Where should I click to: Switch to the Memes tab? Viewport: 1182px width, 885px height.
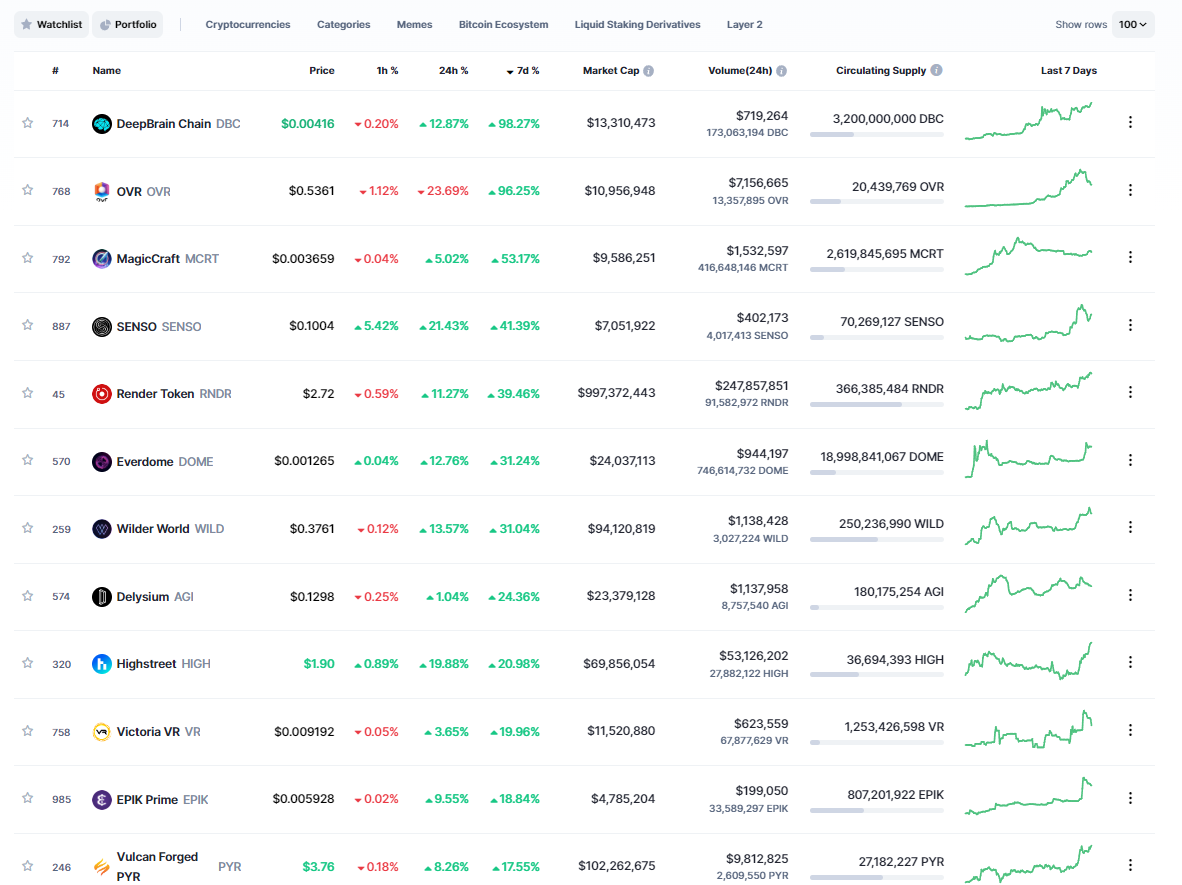414,25
